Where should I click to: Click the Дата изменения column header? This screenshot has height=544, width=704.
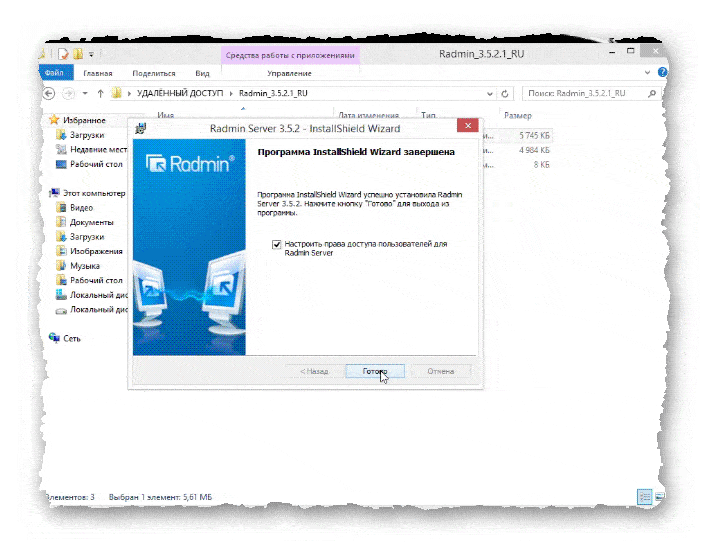pos(368,115)
